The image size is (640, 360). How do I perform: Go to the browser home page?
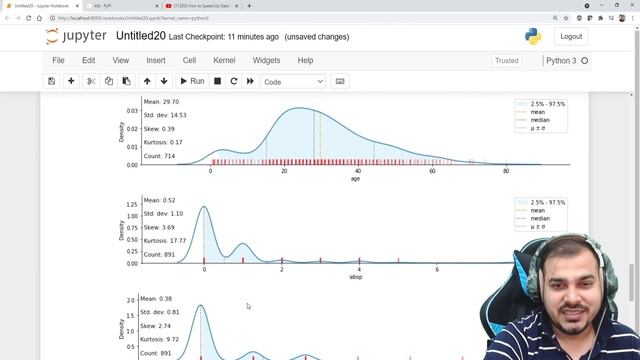tap(39, 18)
